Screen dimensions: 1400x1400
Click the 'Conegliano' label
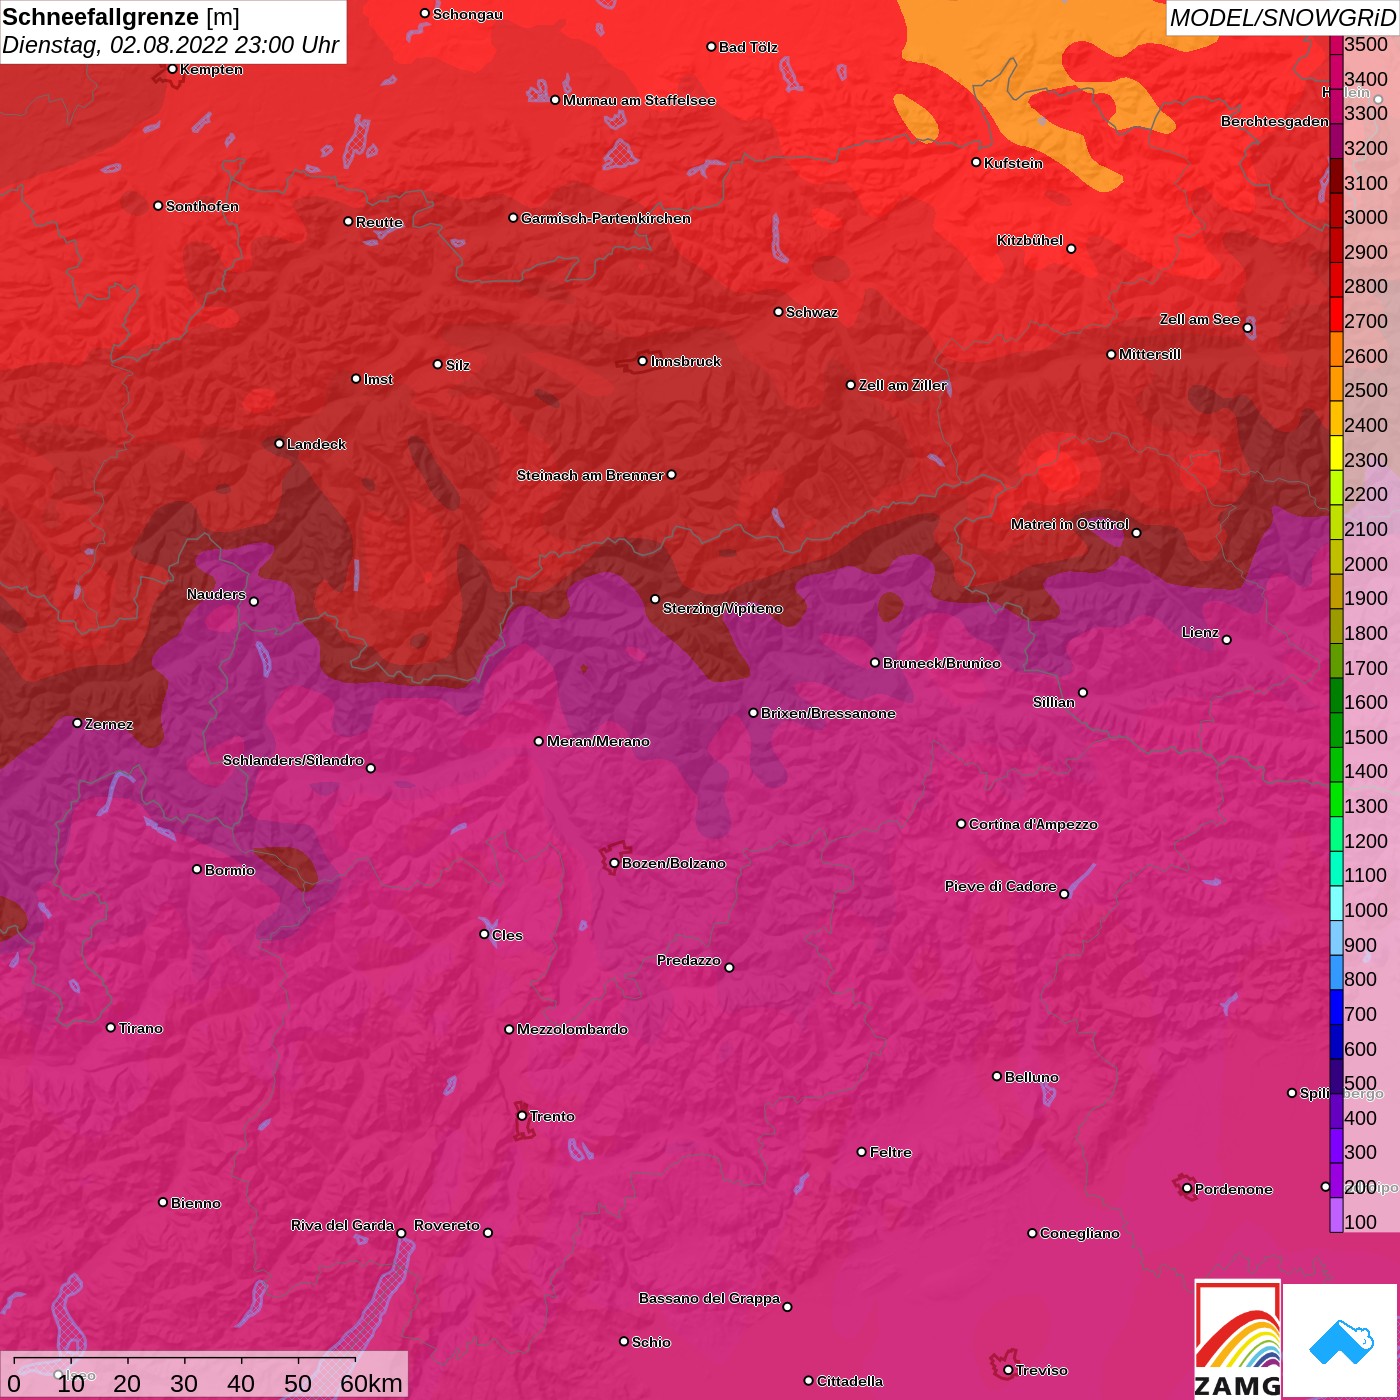pyautogui.click(x=1080, y=1233)
